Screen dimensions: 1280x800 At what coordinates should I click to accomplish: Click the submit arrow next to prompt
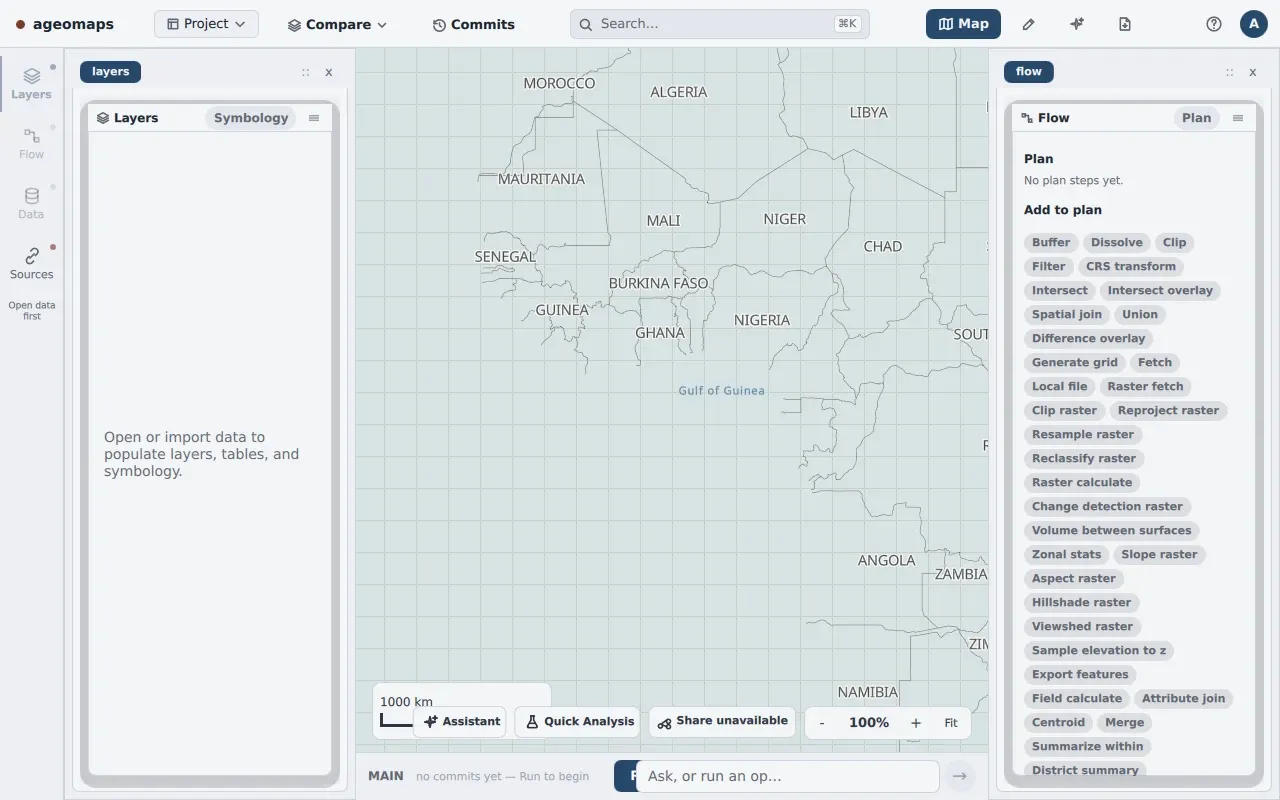tap(960, 776)
